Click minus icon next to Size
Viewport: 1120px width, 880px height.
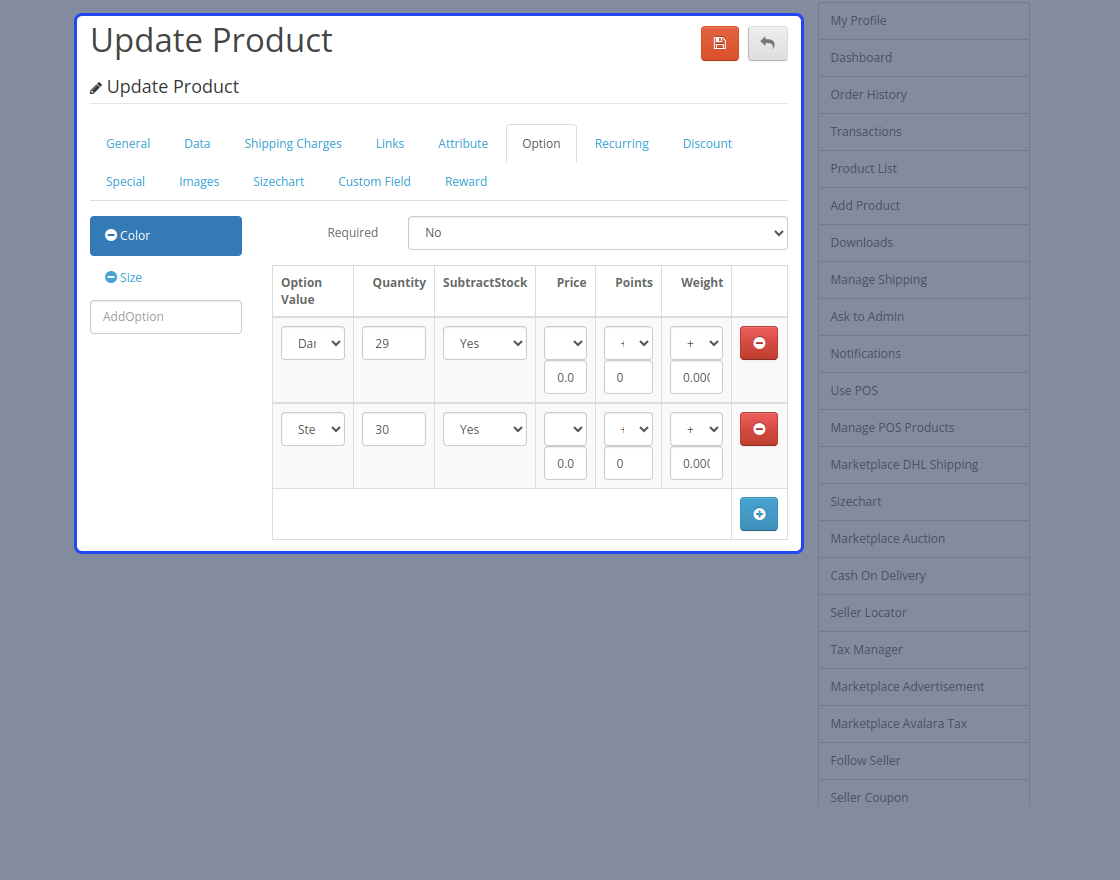pos(111,277)
